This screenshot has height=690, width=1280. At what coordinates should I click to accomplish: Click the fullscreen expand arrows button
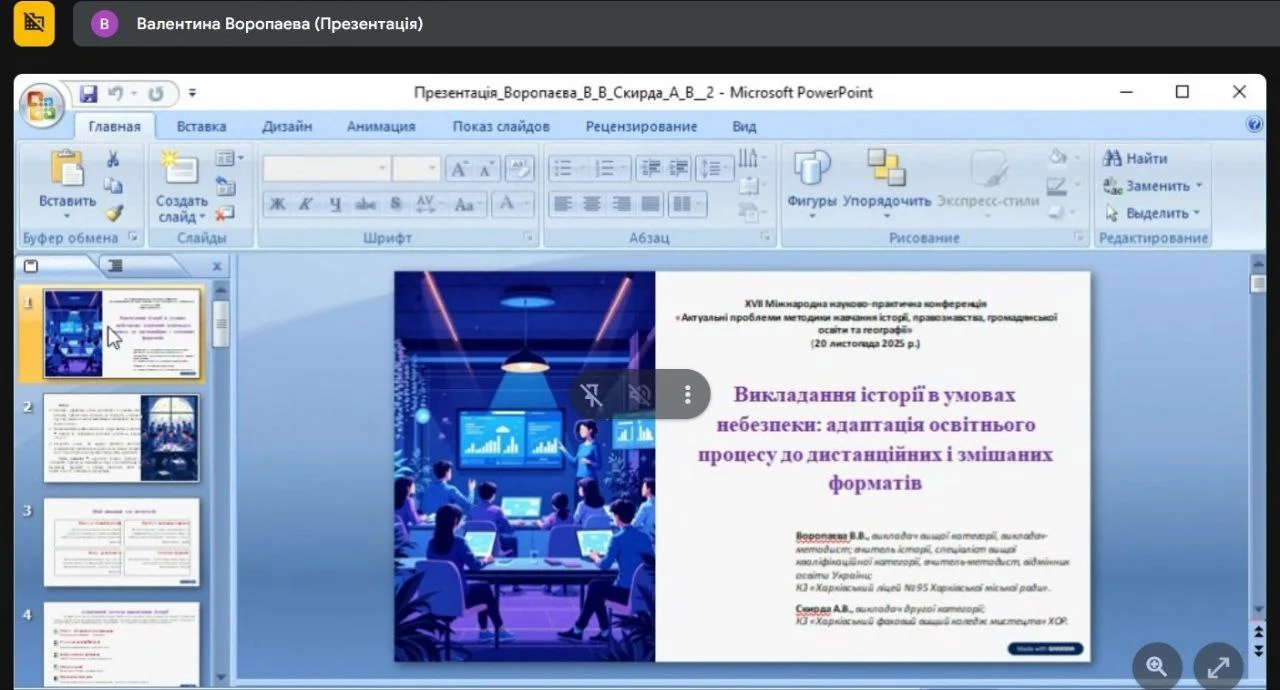pyautogui.click(x=1218, y=666)
